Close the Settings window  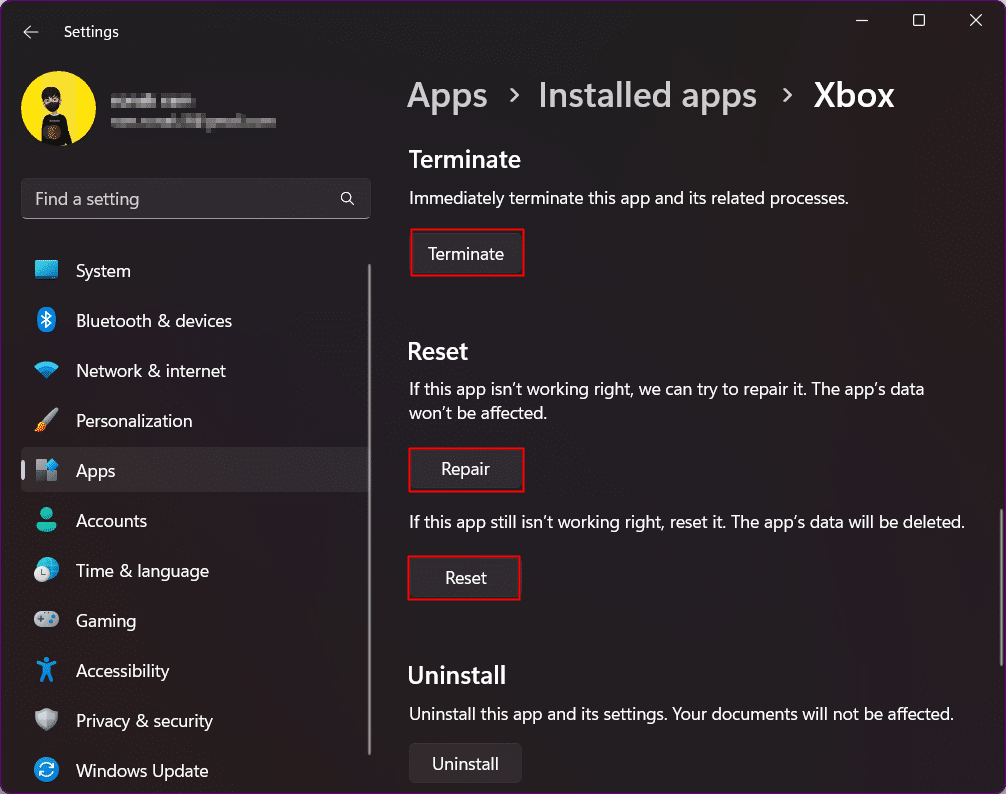pos(976,21)
